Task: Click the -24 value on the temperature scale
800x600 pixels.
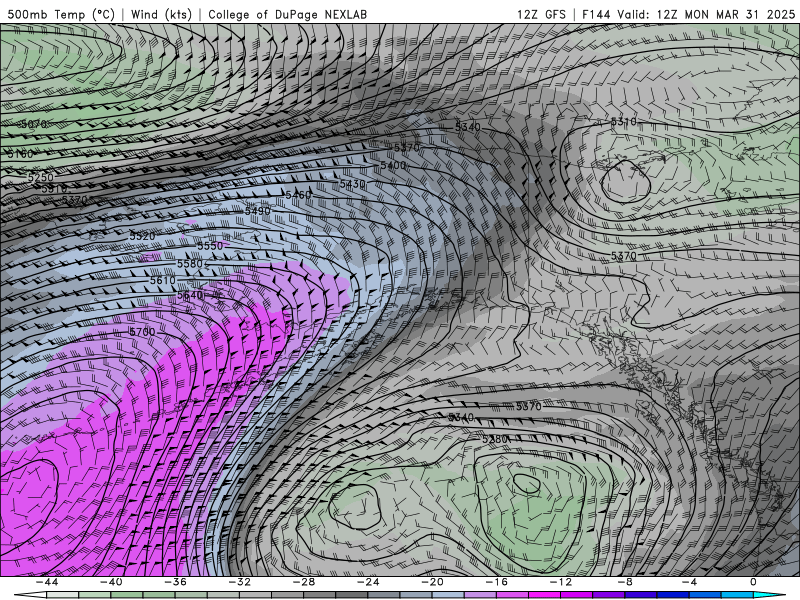Action: click(368, 582)
